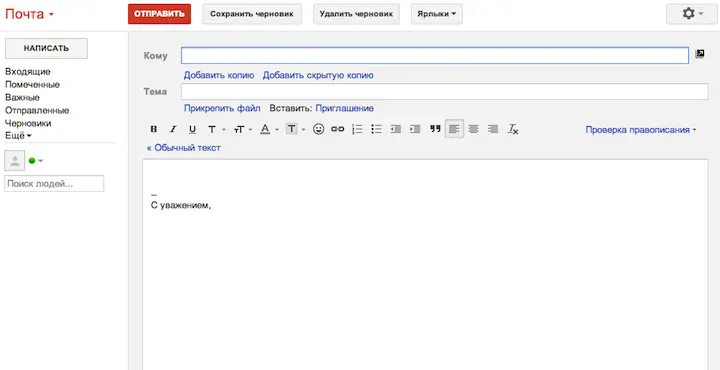Align text to the left
This screenshot has width=720, height=370.
tap(454, 129)
